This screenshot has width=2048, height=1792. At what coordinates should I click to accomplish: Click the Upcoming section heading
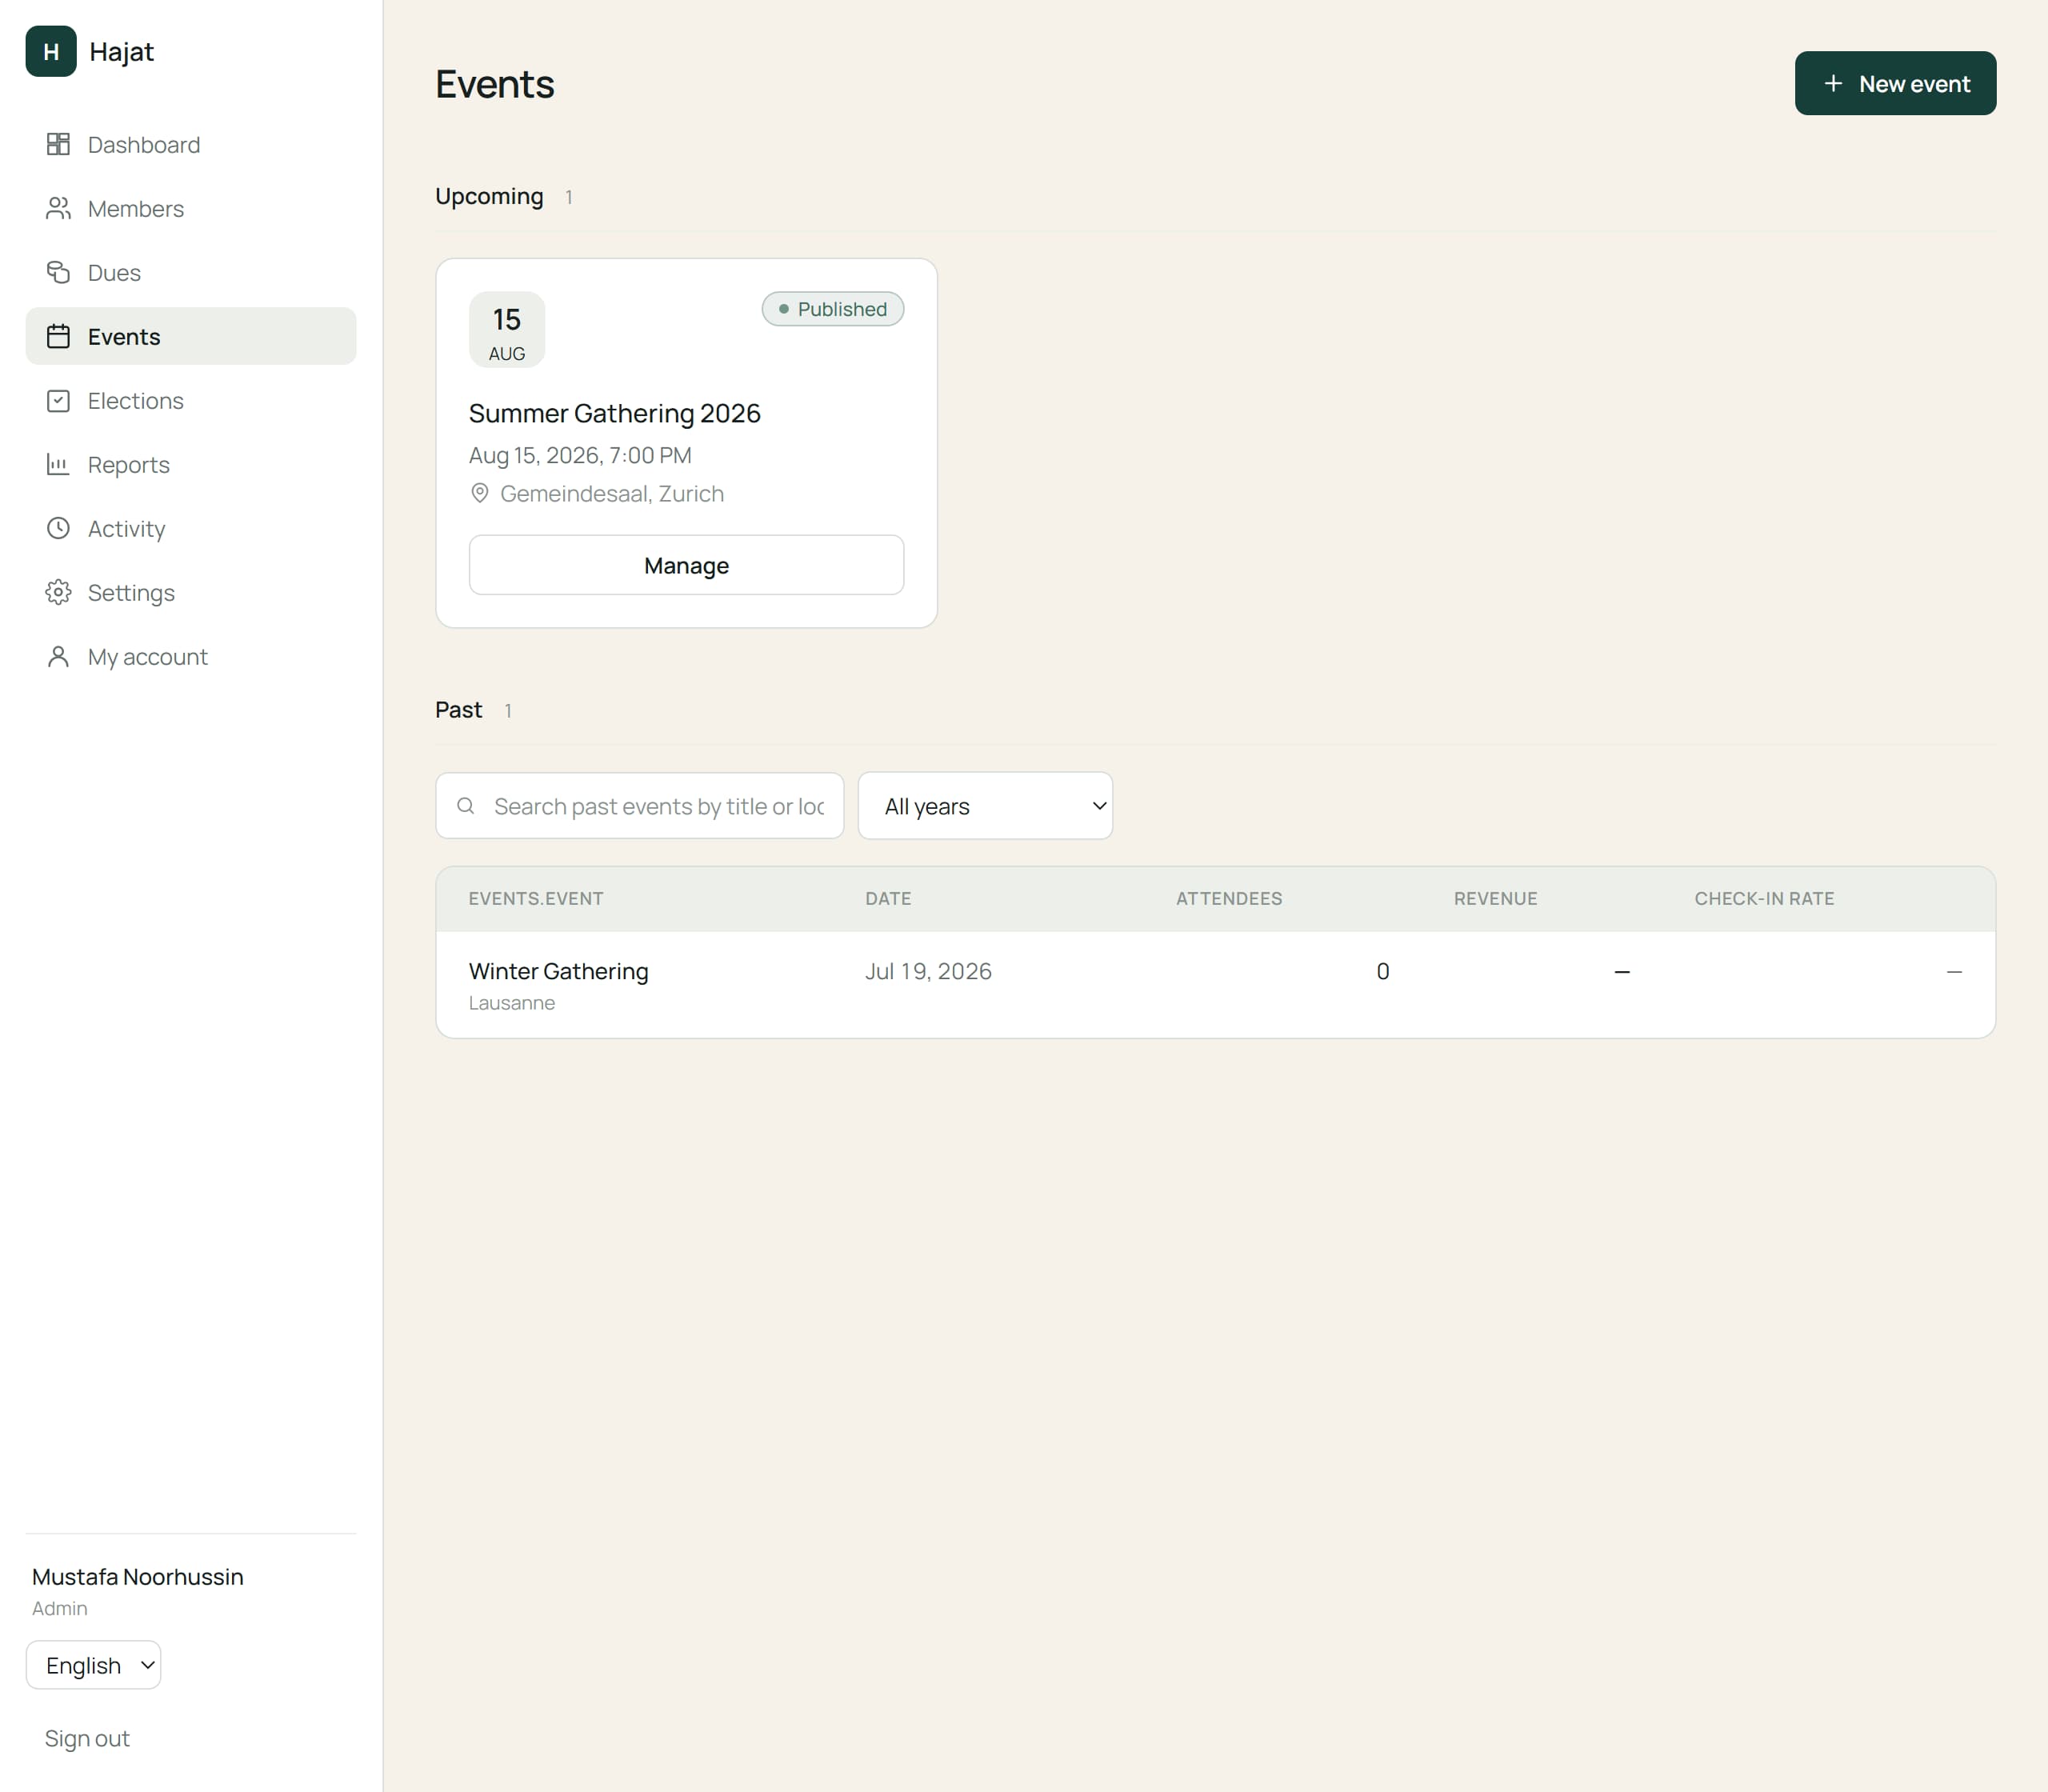[489, 196]
